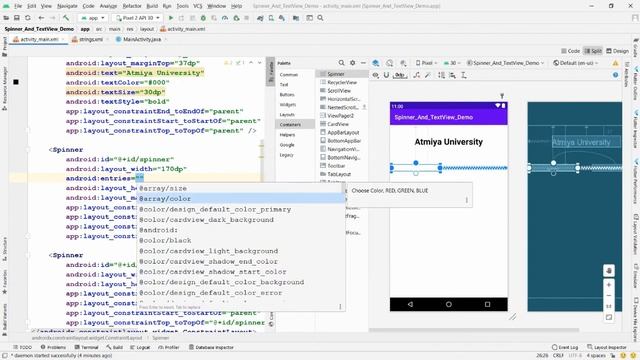The image size is (640, 360).
Task: Open the Problems tool window
Action: 53,347
